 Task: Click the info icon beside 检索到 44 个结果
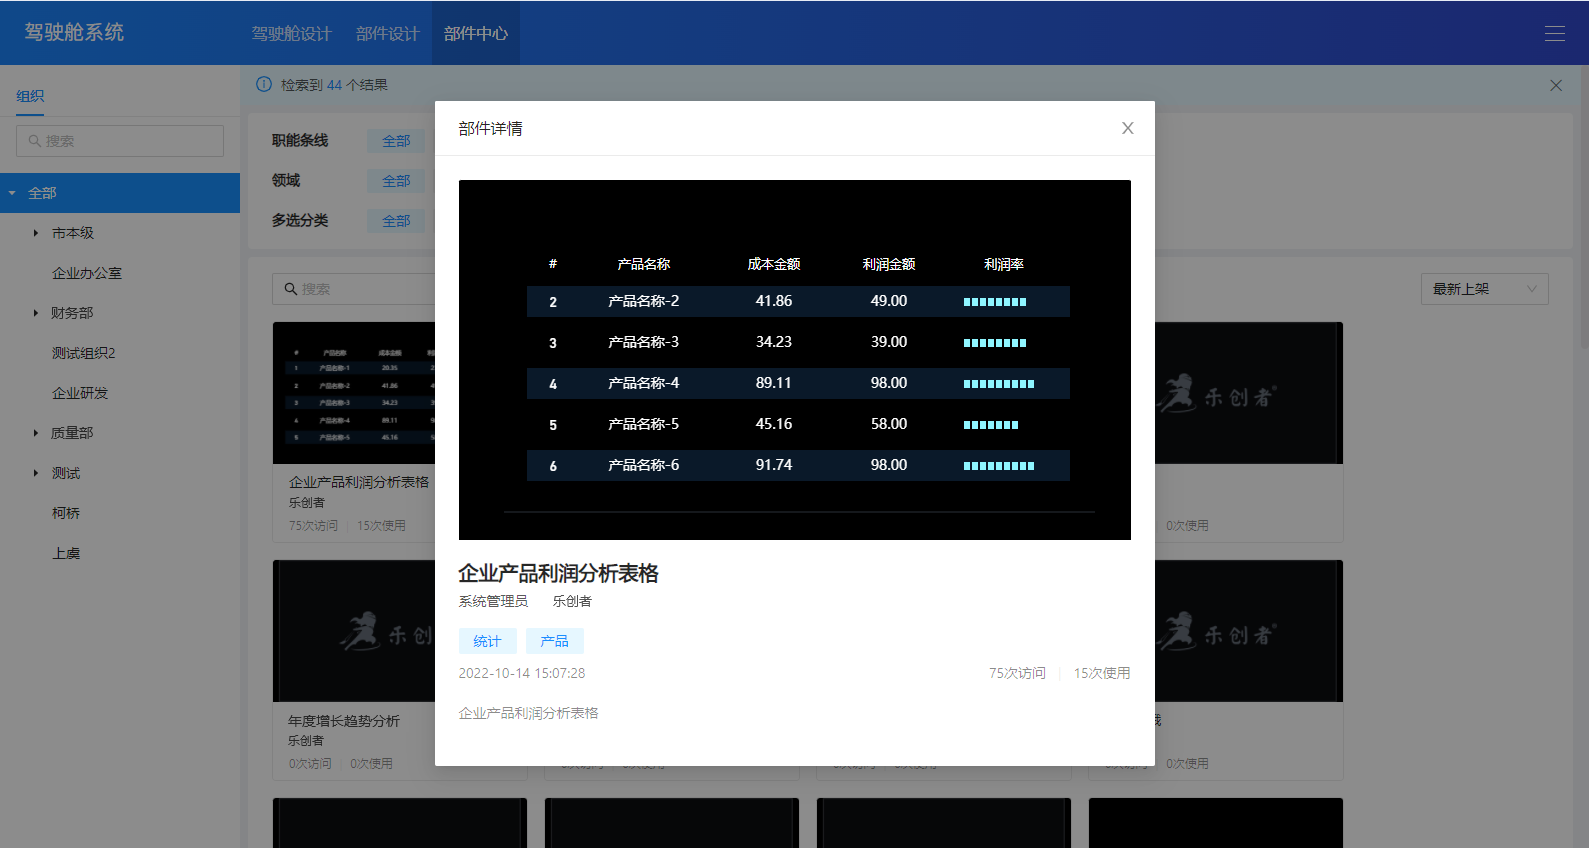click(264, 85)
